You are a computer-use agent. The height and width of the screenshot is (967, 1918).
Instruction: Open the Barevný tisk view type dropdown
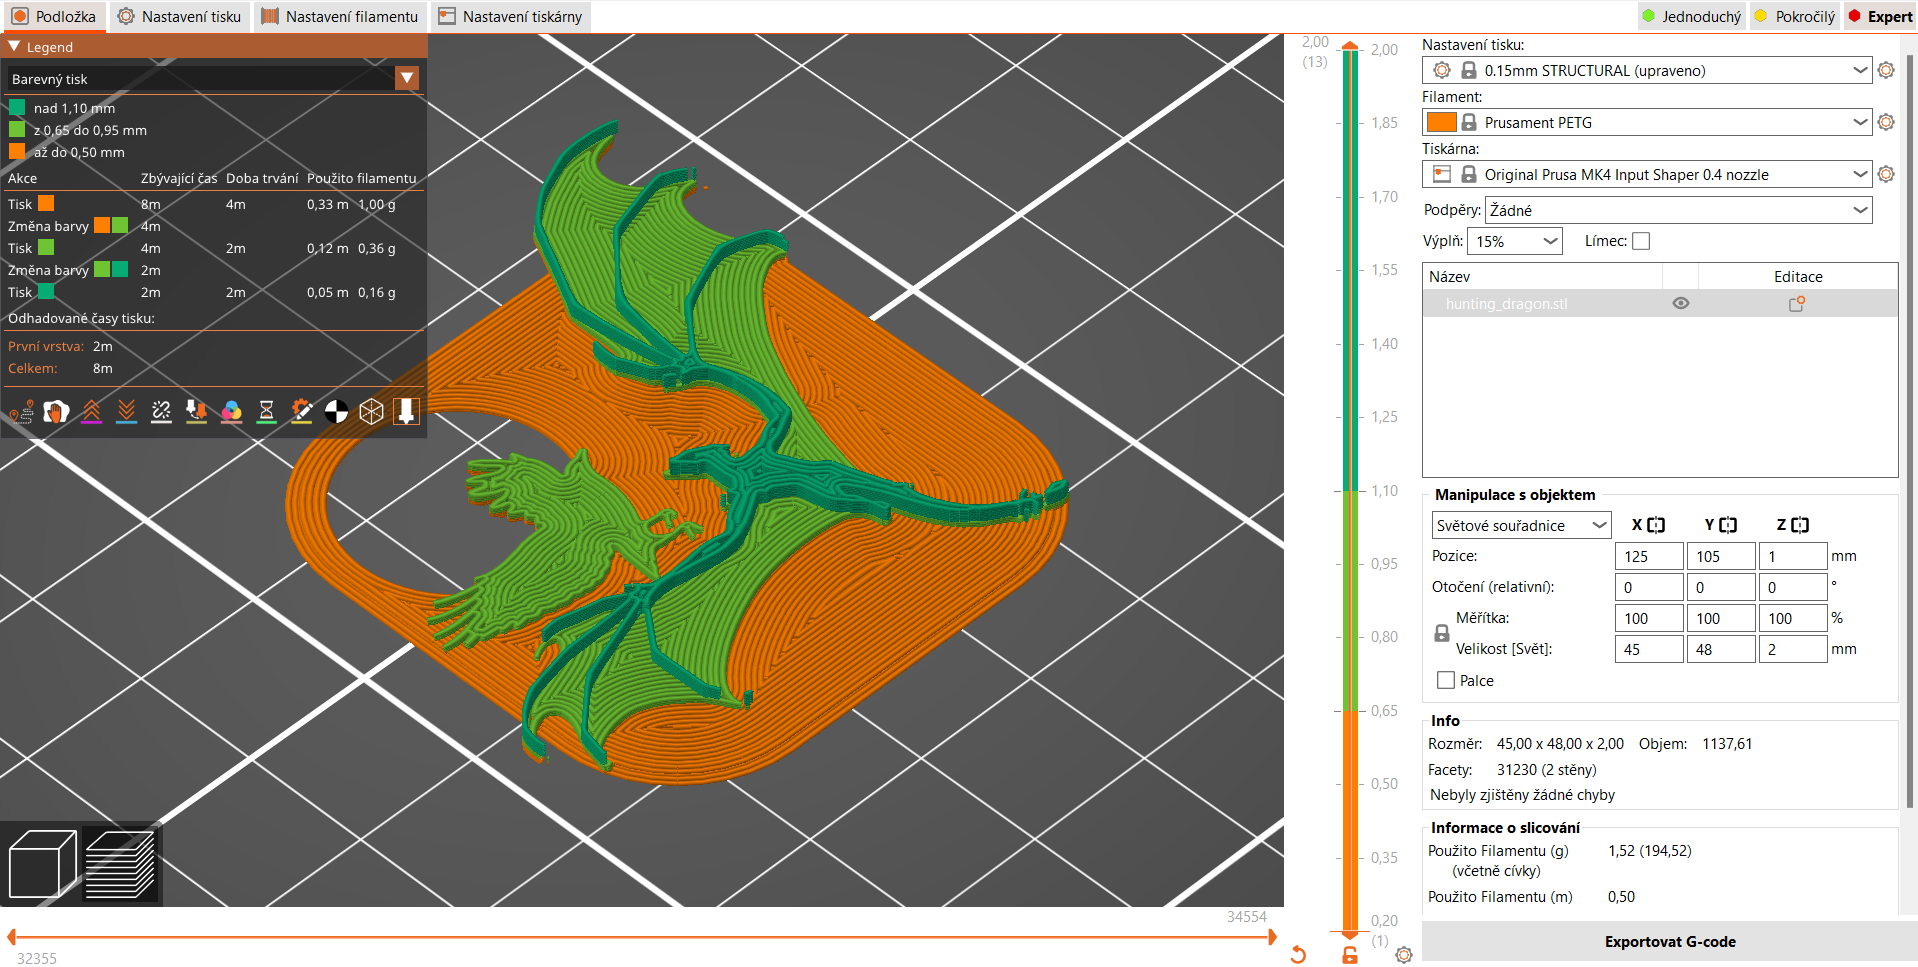pyautogui.click(x=213, y=78)
